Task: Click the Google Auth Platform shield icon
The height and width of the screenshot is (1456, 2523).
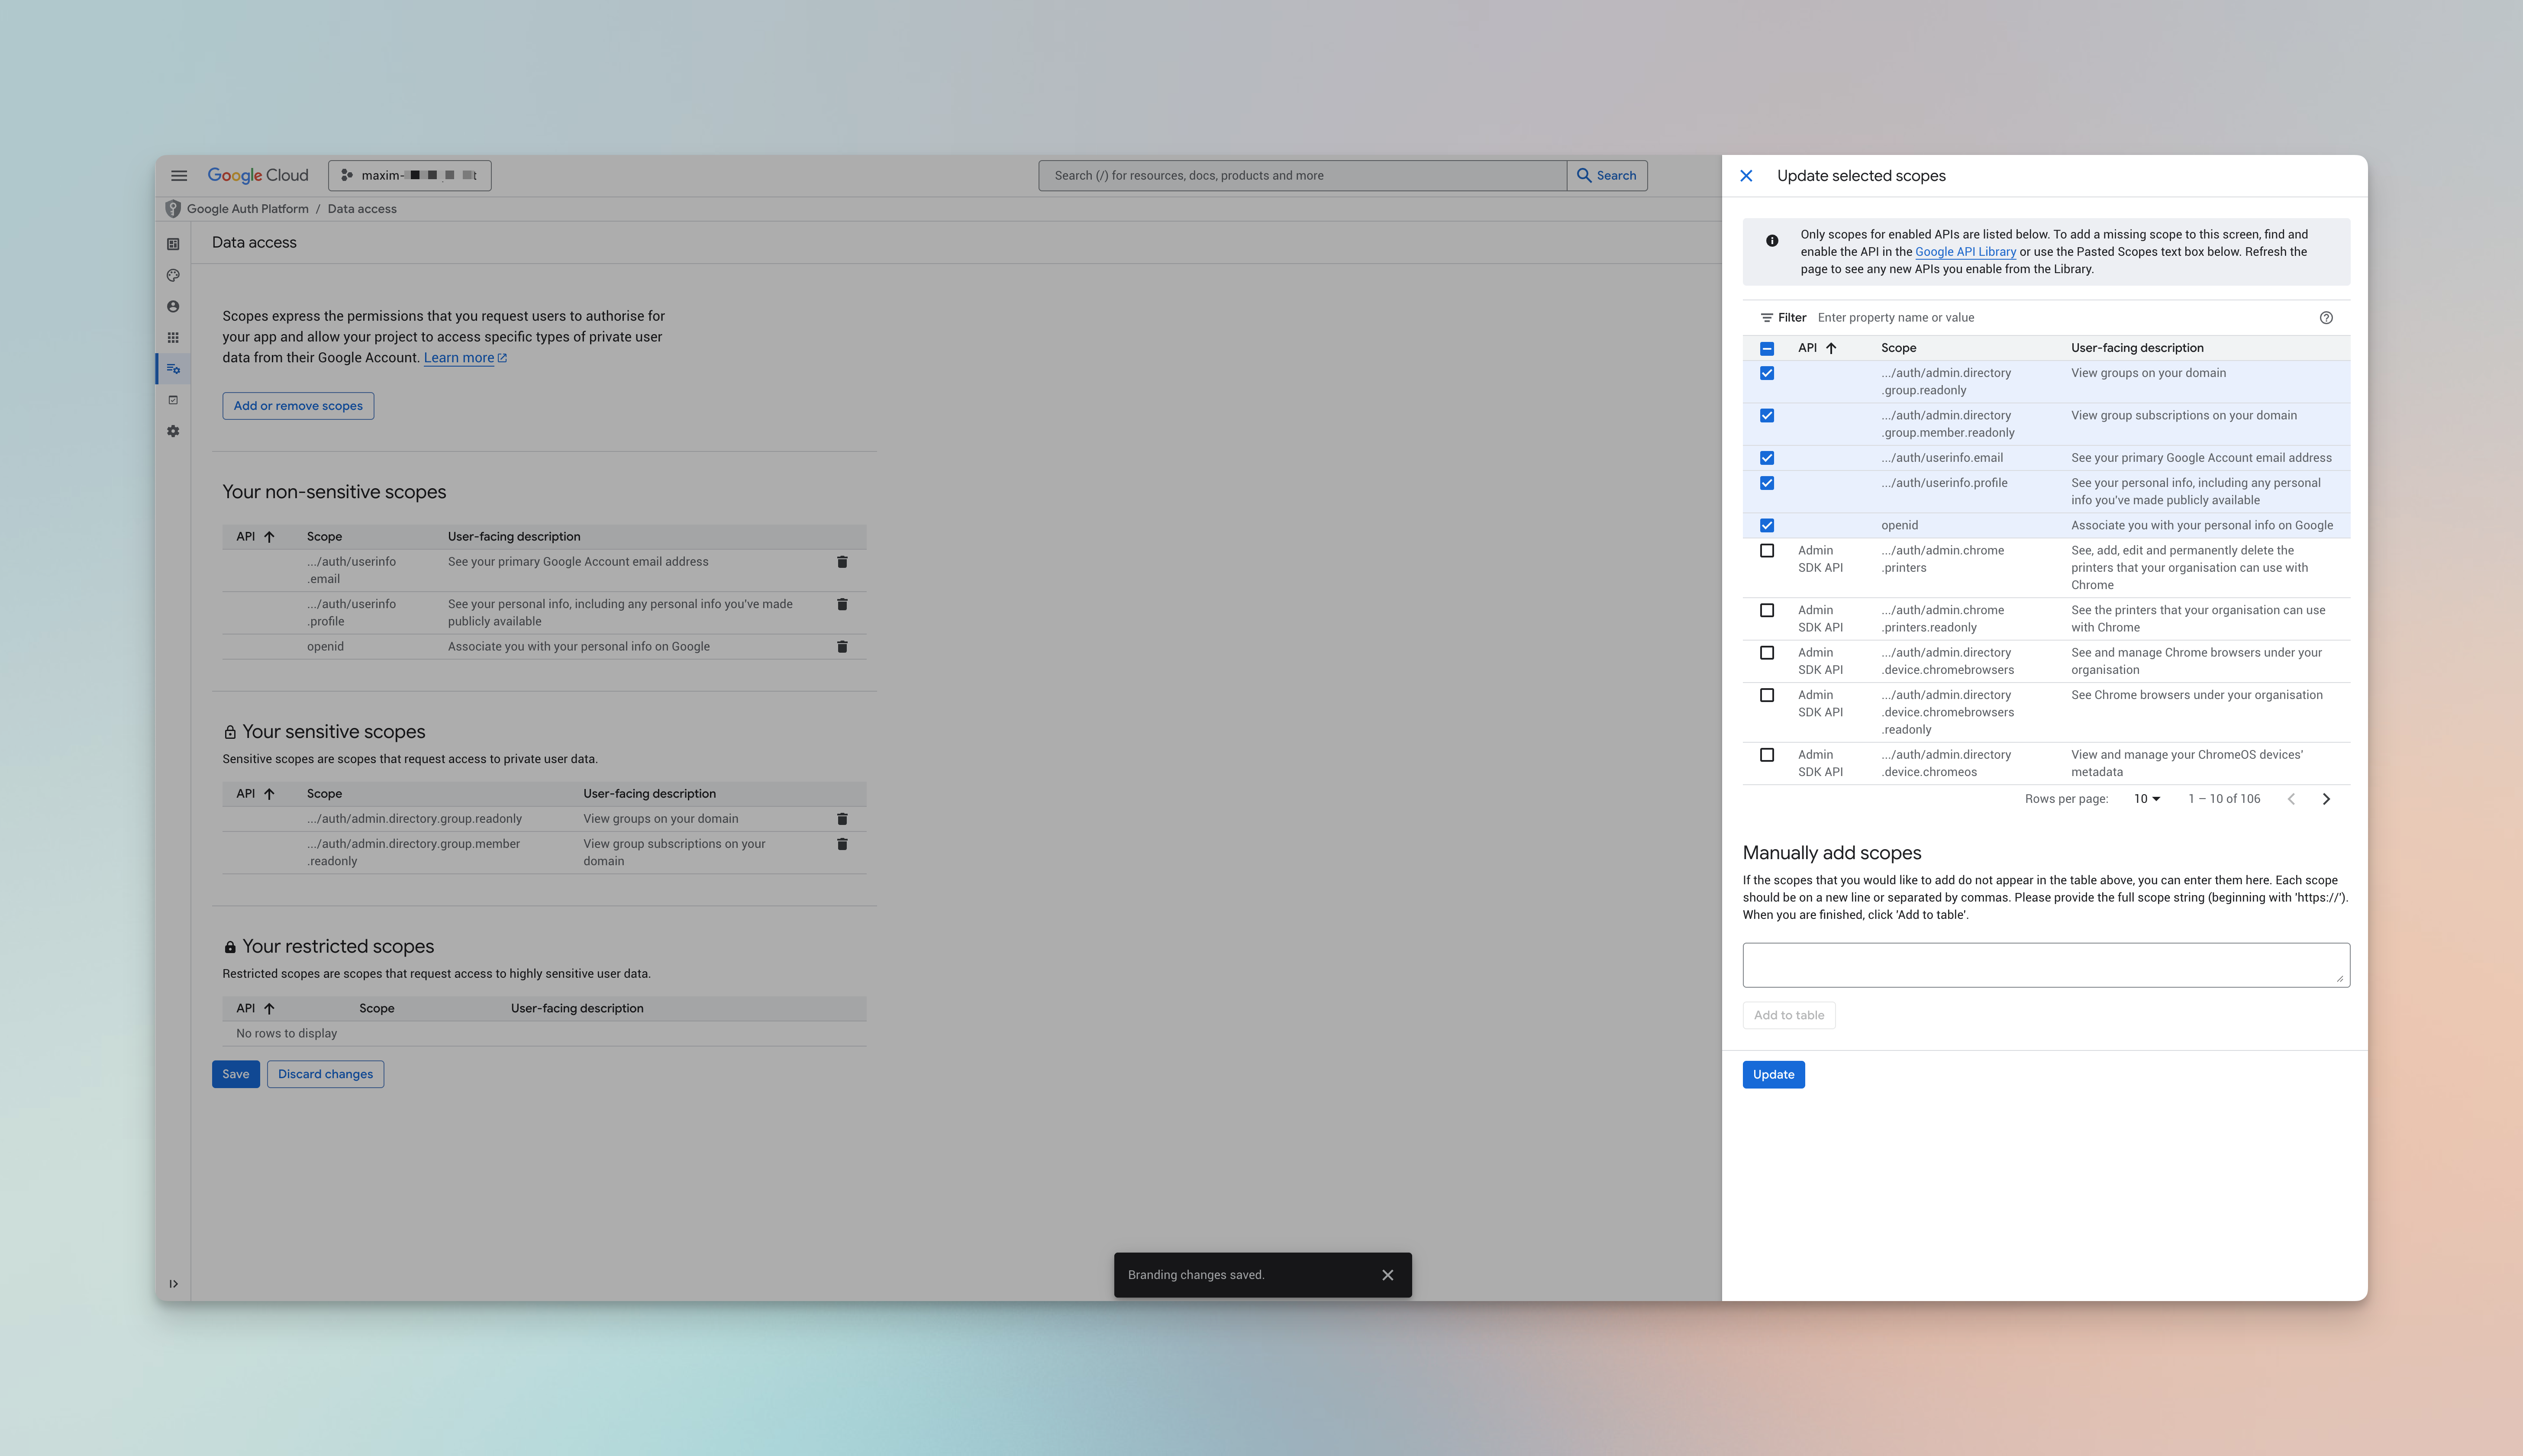Action: pyautogui.click(x=173, y=209)
